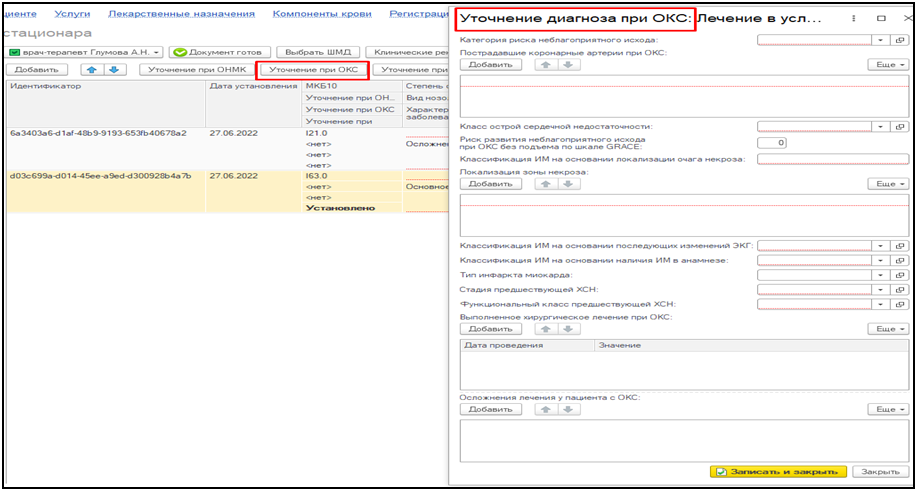This screenshot has width=917, height=491.
Task: Expand the Тип инфаркта миокарда dropdown
Action: 881,275
